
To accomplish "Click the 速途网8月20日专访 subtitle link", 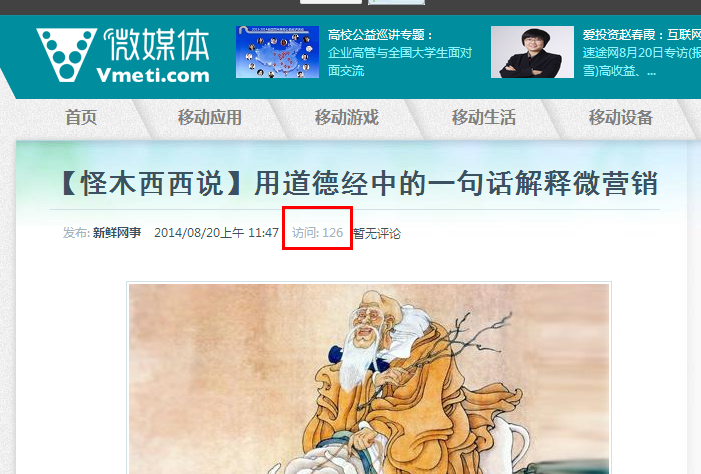I will click(x=642, y=61).
